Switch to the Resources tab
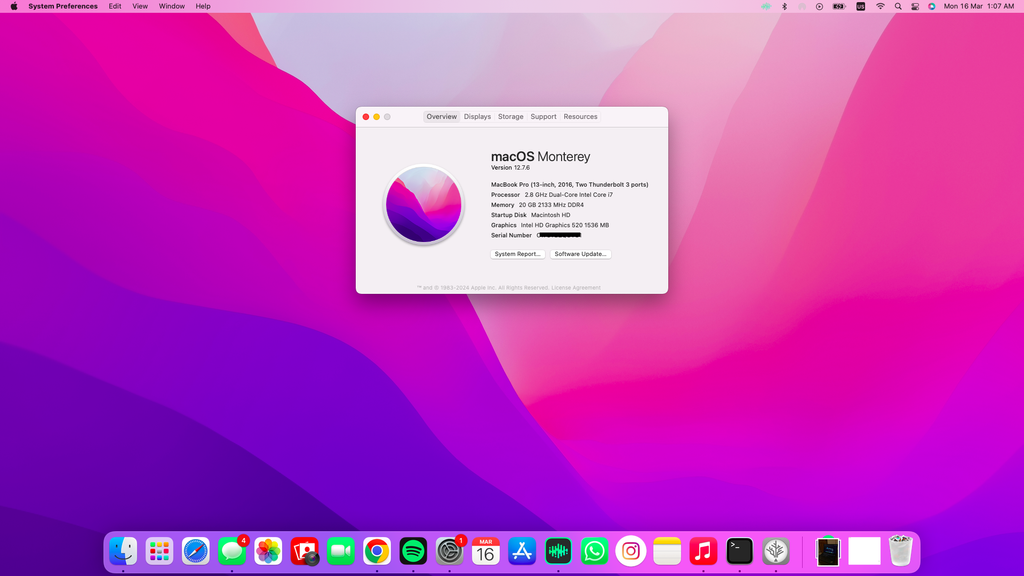Image resolution: width=1024 pixels, height=576 pixels. click(581, 116)
